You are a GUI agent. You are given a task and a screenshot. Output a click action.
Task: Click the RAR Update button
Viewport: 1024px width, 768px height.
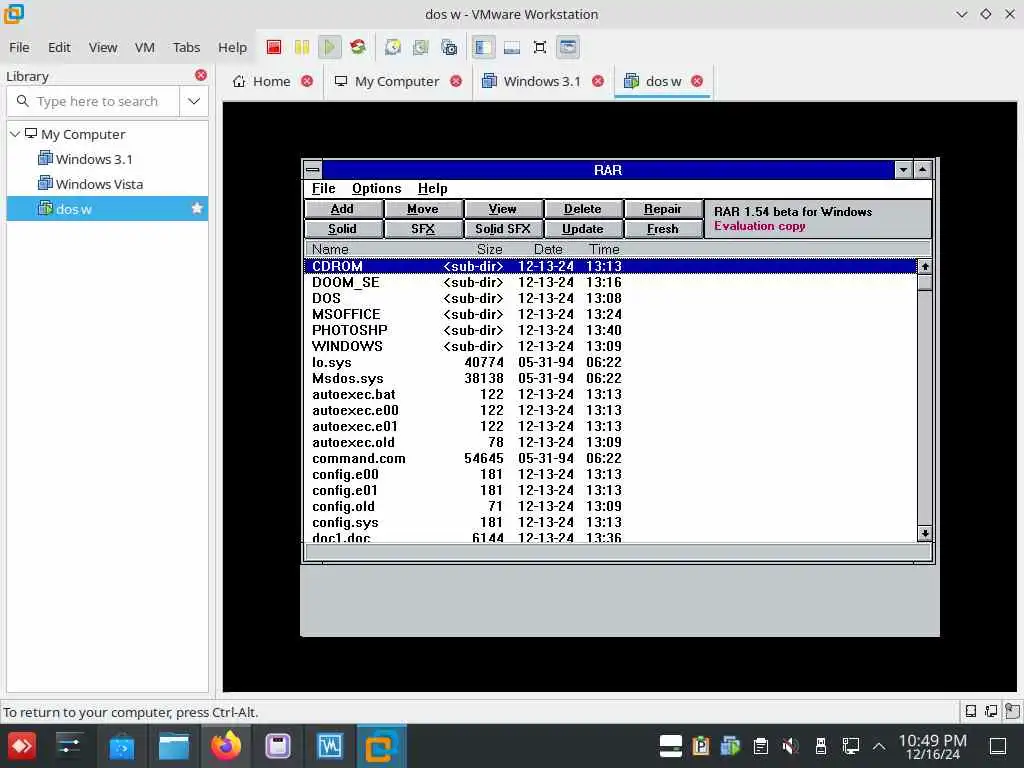(583, 229)
